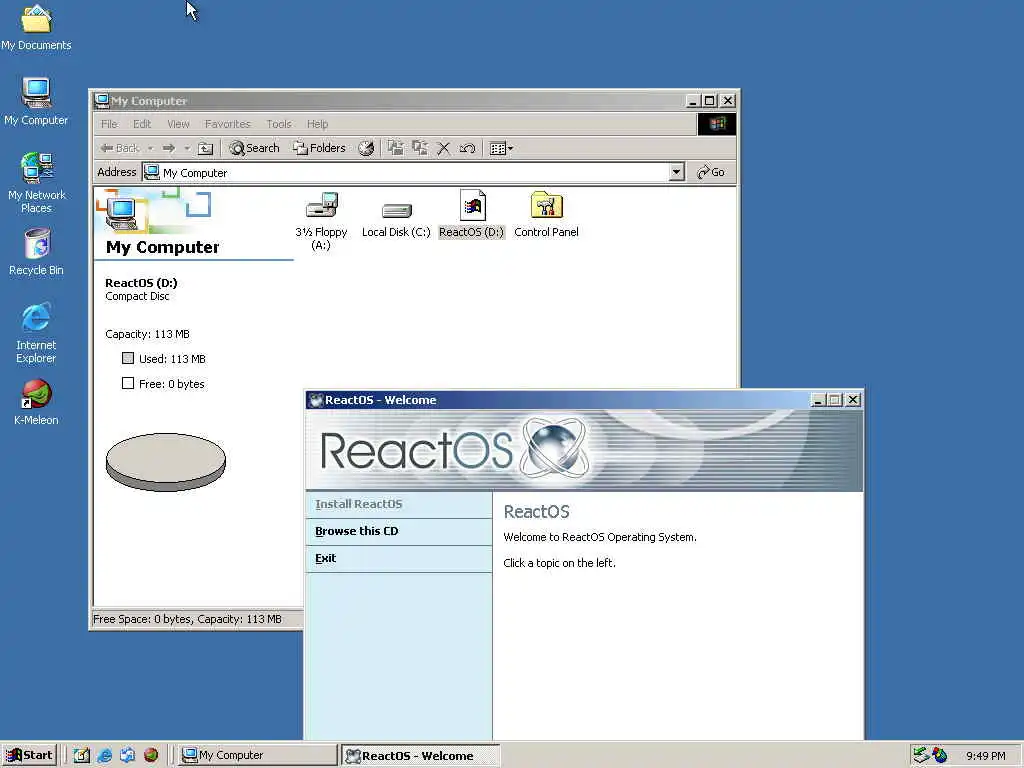Select the K-Meleon desktop shortcut
The width and height of the screenshot is (1024, 768).
36,402
